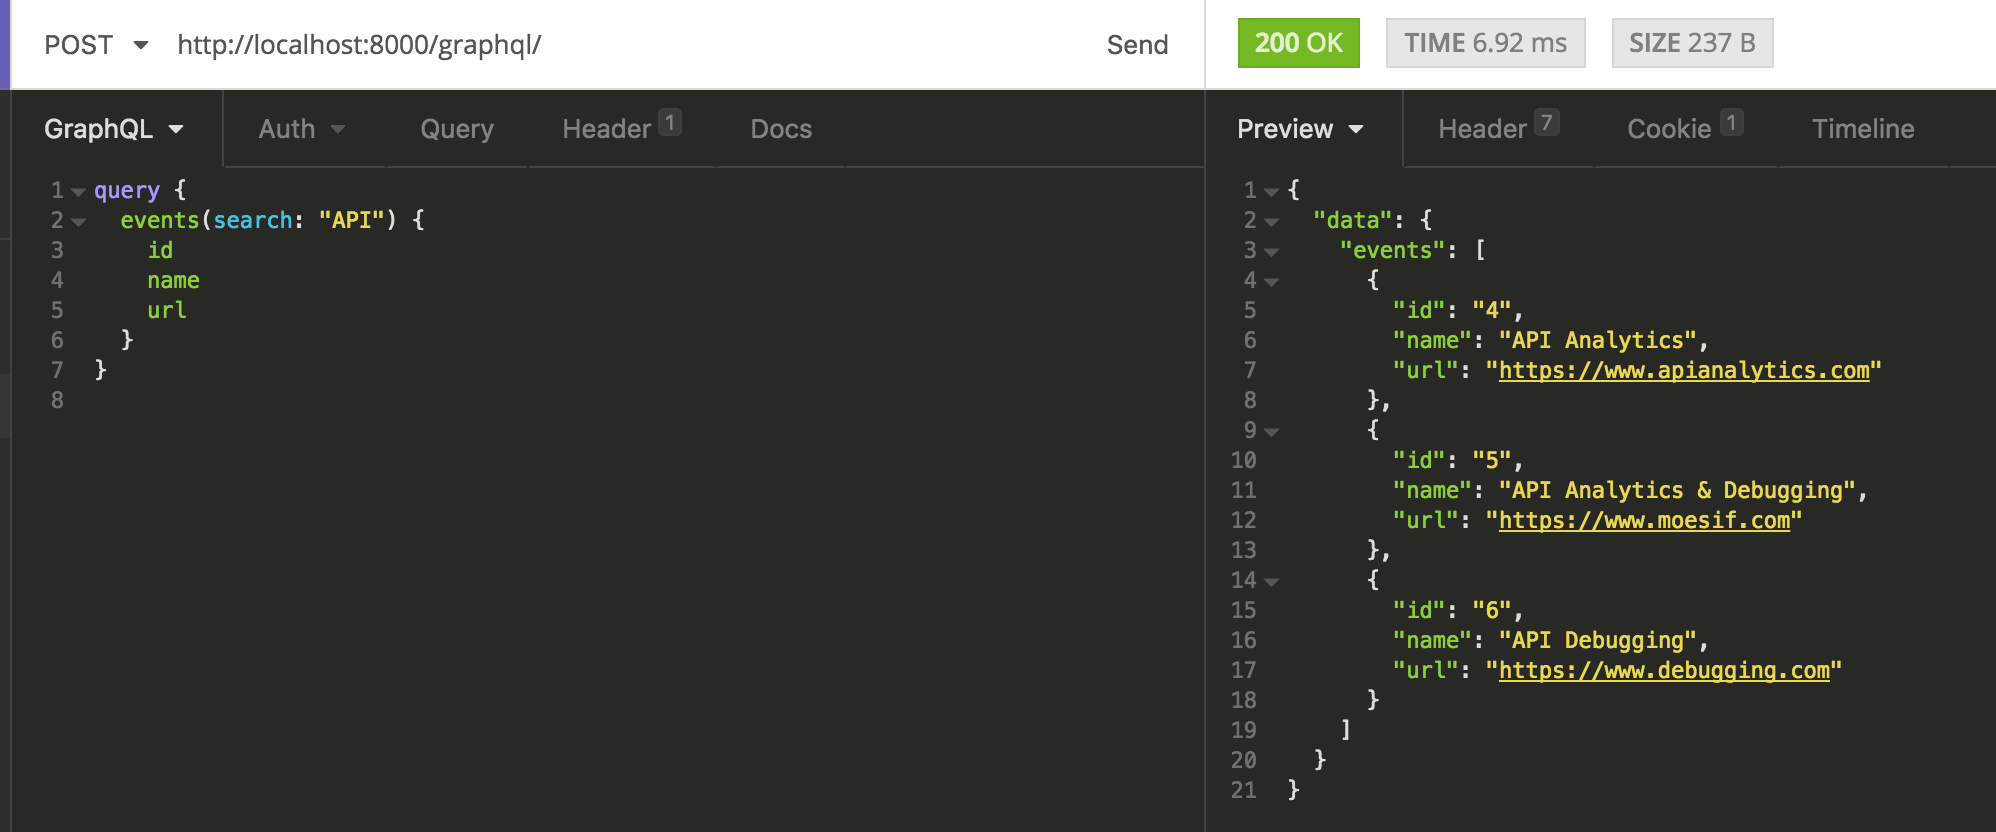
Task: View the response Header tab
Action: [x=1485, y=128]
